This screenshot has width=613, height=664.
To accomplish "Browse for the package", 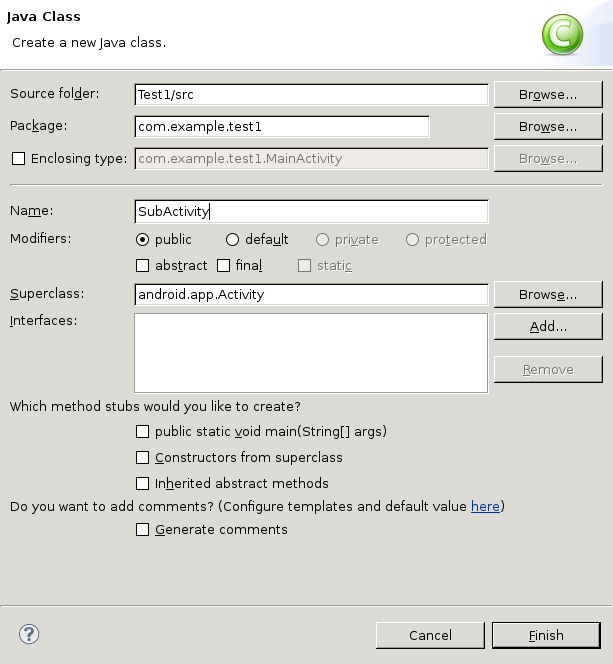I will (x=547, y=127).
